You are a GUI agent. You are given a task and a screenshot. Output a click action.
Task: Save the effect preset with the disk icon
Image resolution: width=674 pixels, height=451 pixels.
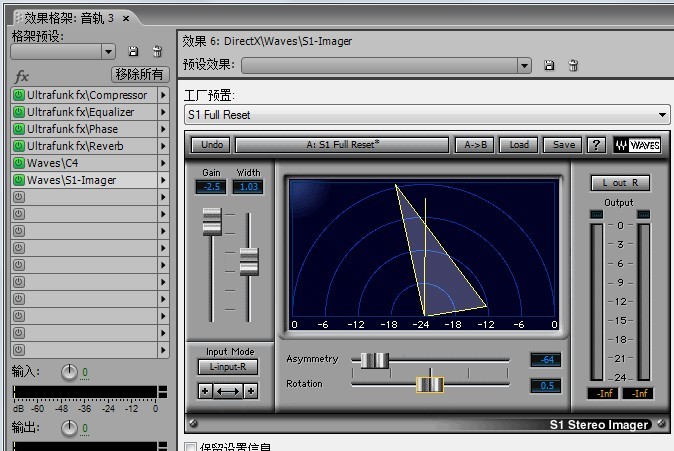click(549, 65)
